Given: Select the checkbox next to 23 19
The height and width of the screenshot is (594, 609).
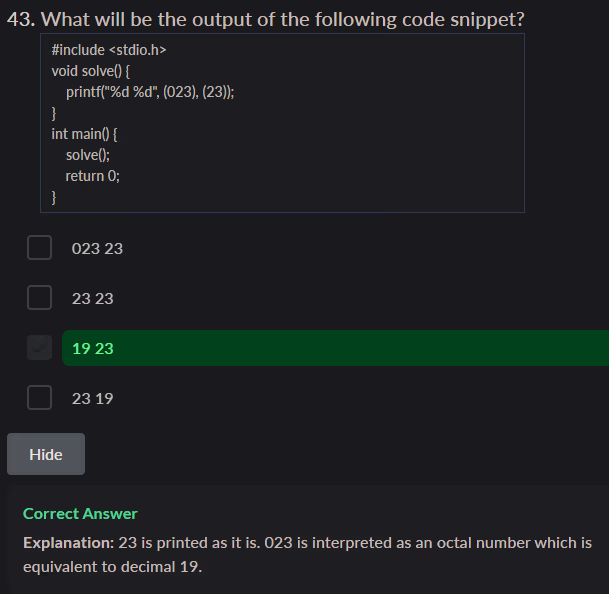Looking at the screenshot, I should coord(39,398).
